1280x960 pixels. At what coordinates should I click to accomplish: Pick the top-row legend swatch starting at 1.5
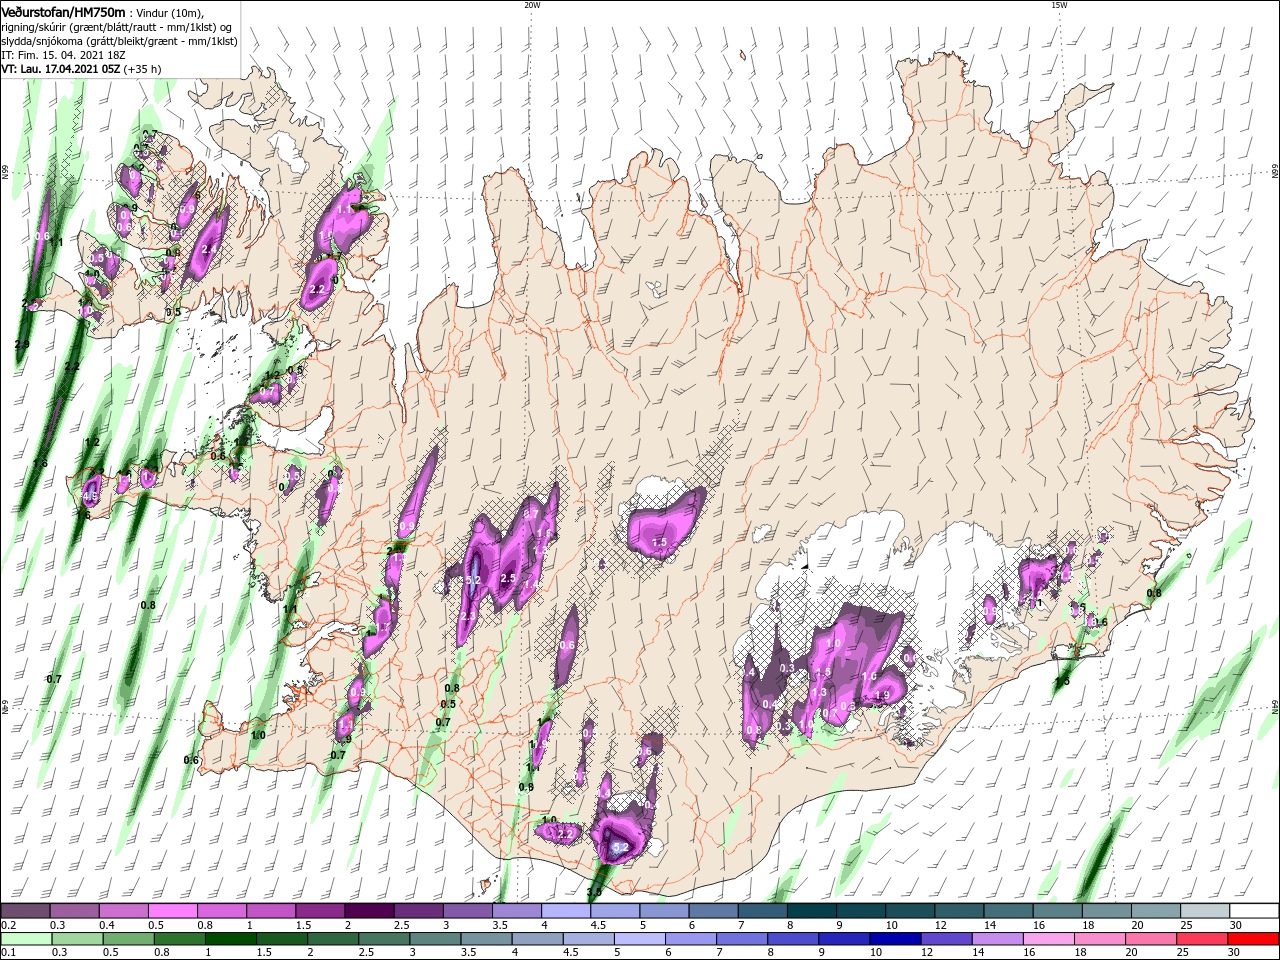click(x=320, y=911)
